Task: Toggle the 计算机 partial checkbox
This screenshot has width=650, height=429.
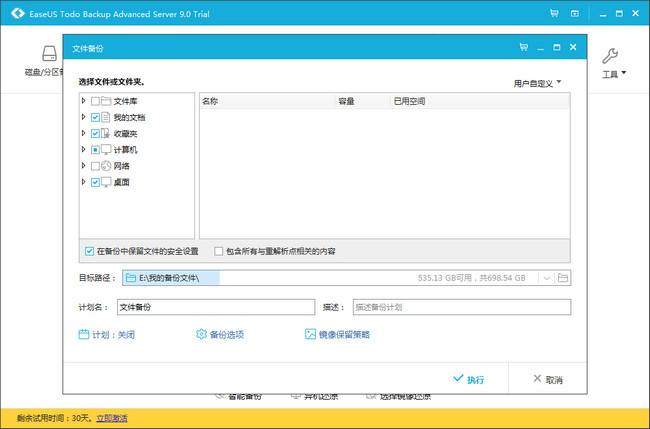Action: (x=95, y=150)
